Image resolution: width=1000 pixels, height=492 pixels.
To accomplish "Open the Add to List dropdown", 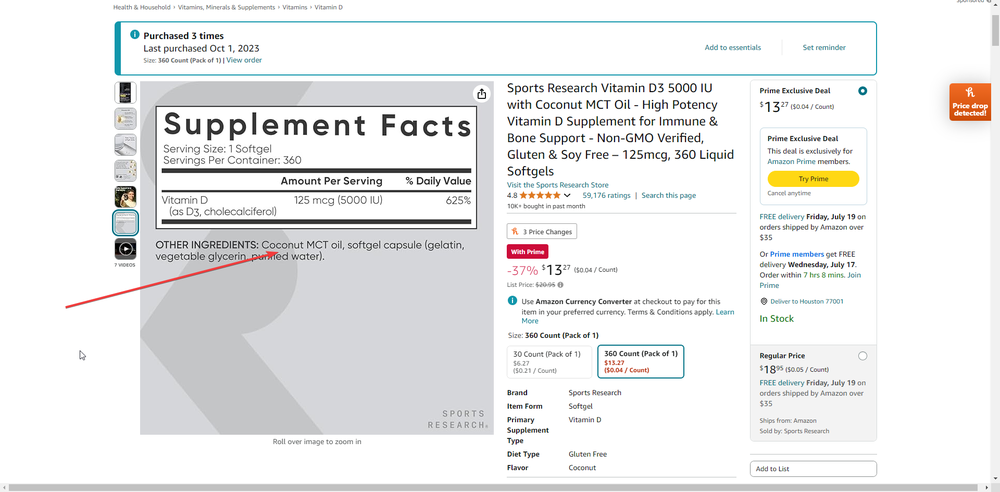I will (x=813, y=469).
